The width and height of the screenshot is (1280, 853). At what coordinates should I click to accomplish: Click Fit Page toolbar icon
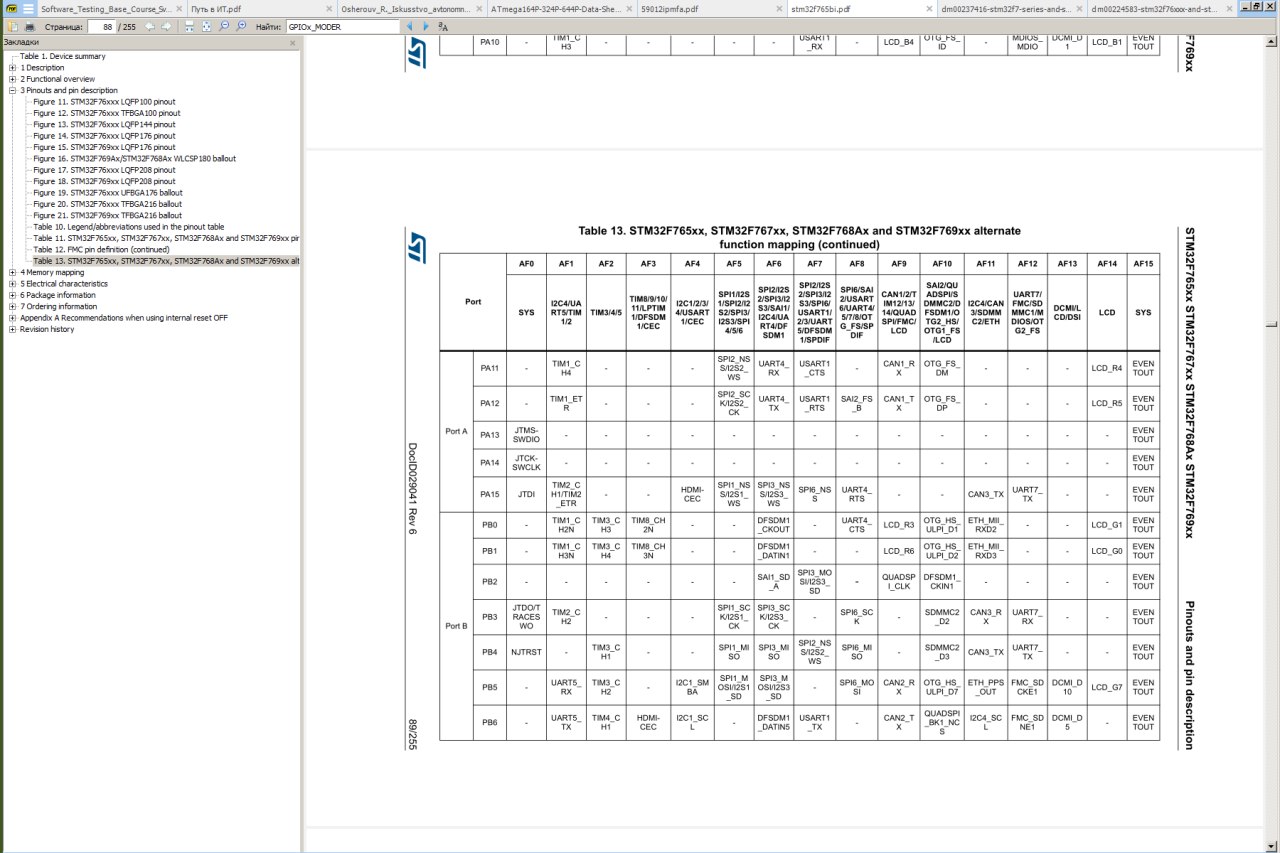pyautogui.click(x=206, y=26)
